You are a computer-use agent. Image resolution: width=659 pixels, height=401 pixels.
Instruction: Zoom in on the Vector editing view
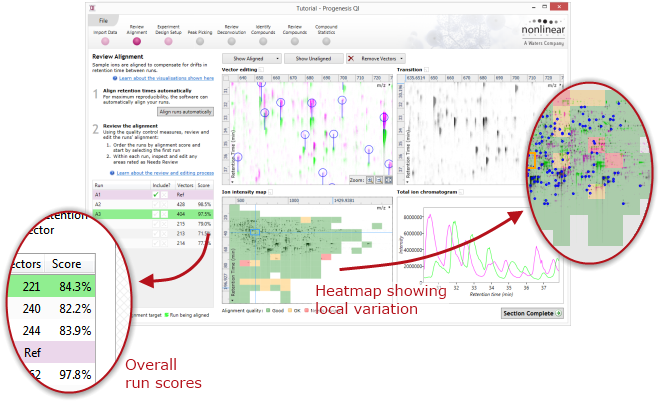(x=369, y=180)
